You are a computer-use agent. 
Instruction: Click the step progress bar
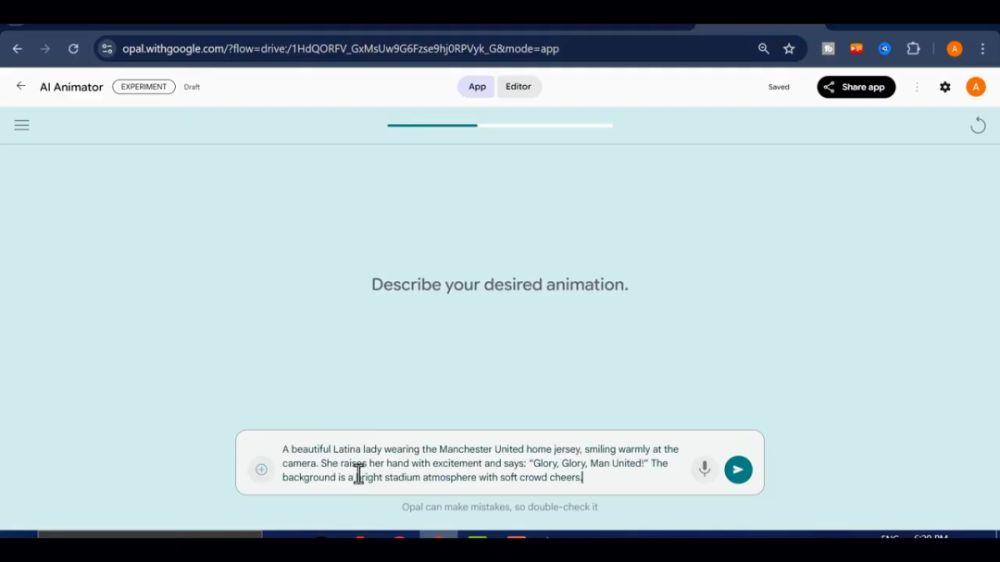(500, 125)
